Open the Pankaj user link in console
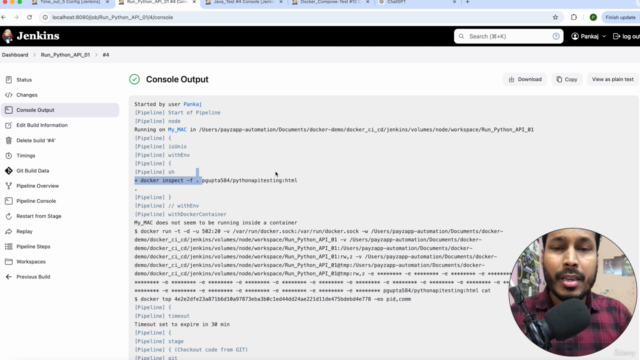Viewport: 640px width, 360px height. coord(192,104)
